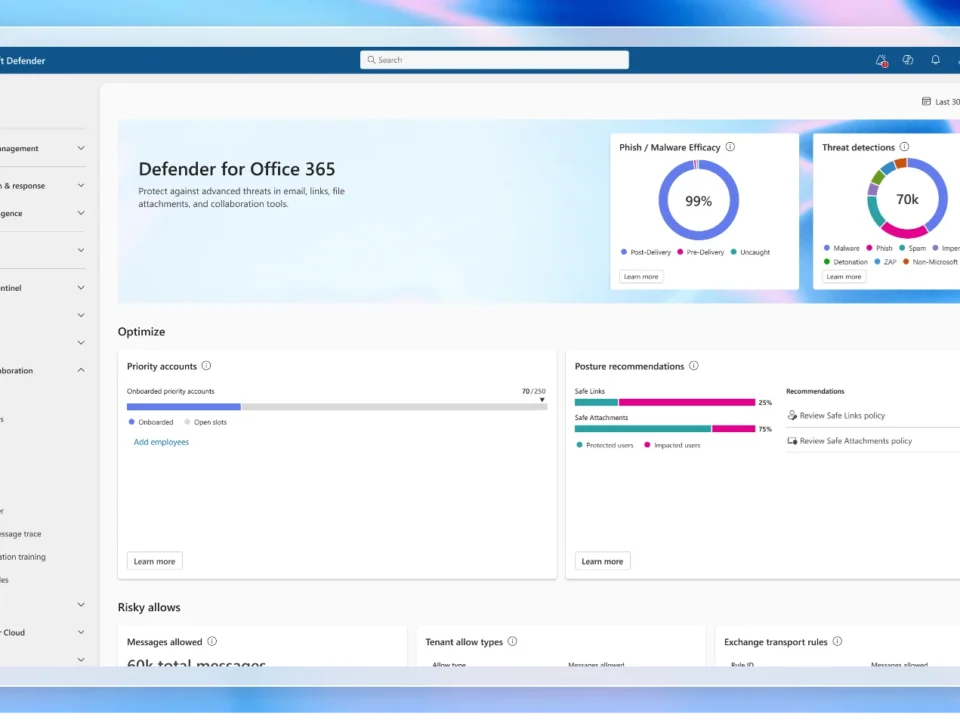The width and height of the screenshot is (960, 720).
Task: Click the Tenant allow types card title
Action: [464, 642]
